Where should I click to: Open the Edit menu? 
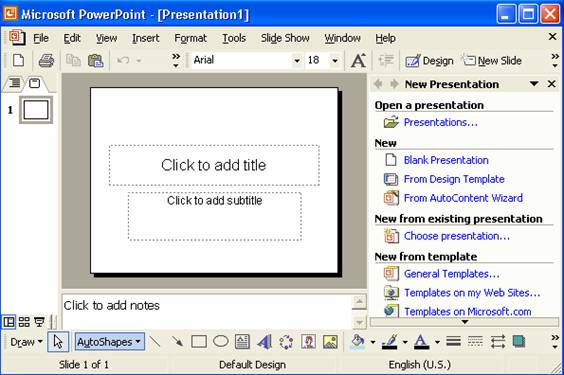pyautogui.click(x=72, y=38)
